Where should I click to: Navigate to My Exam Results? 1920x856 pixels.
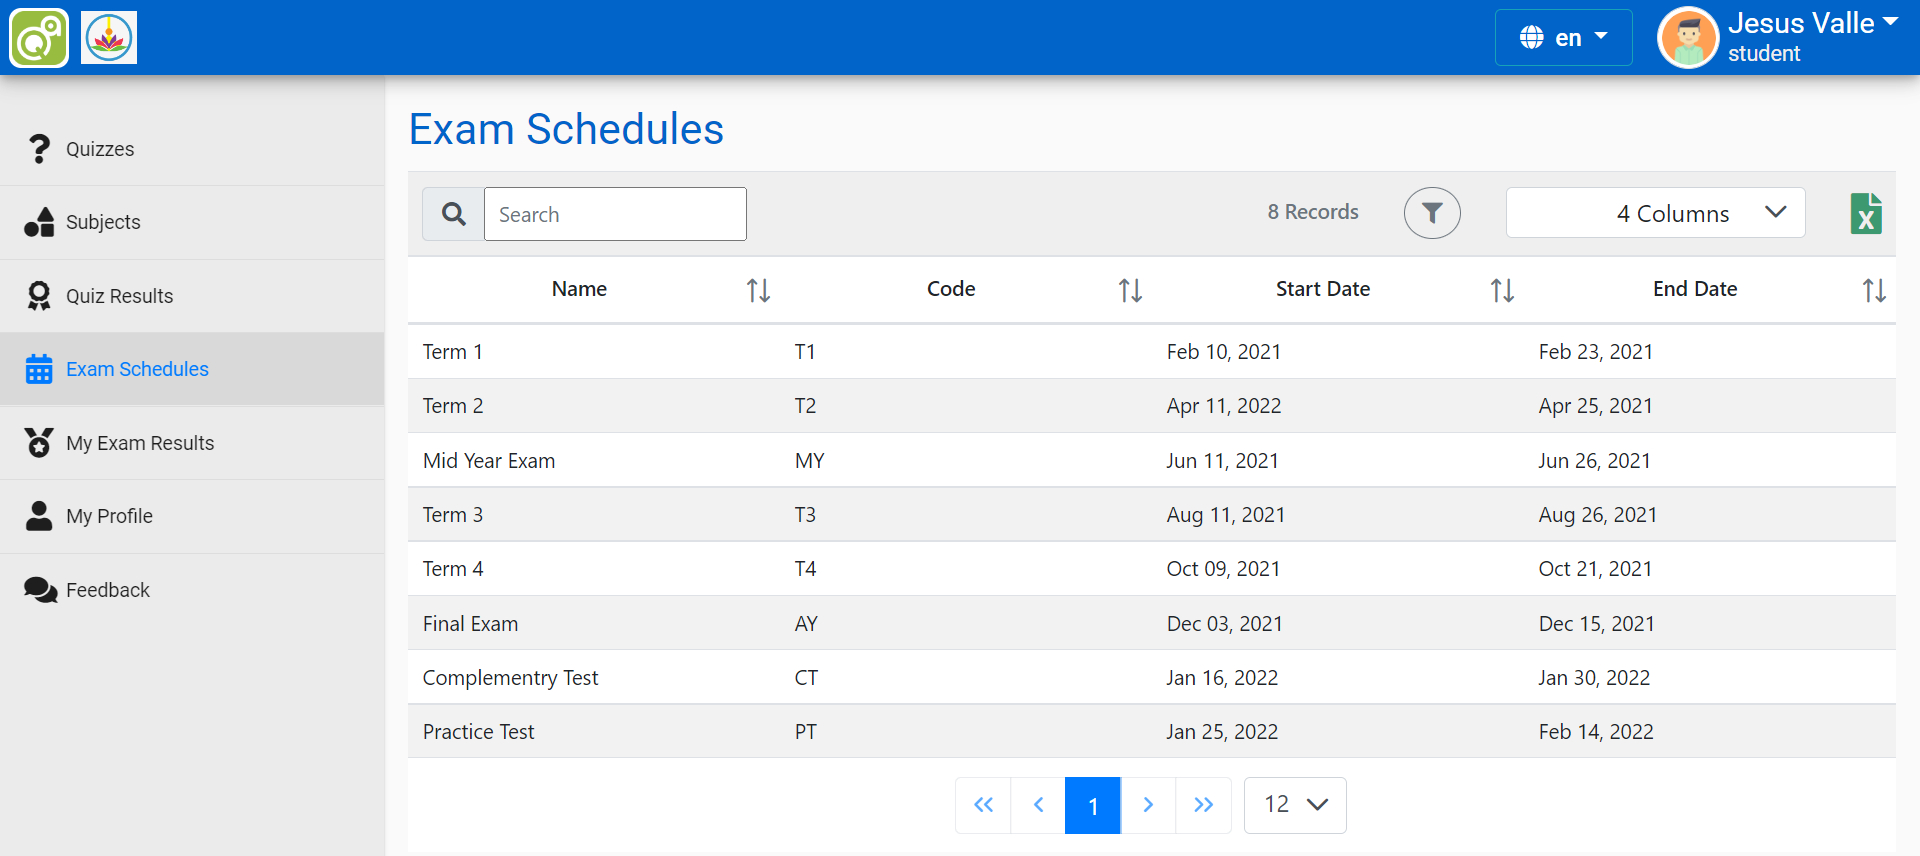tap(140, 443)
